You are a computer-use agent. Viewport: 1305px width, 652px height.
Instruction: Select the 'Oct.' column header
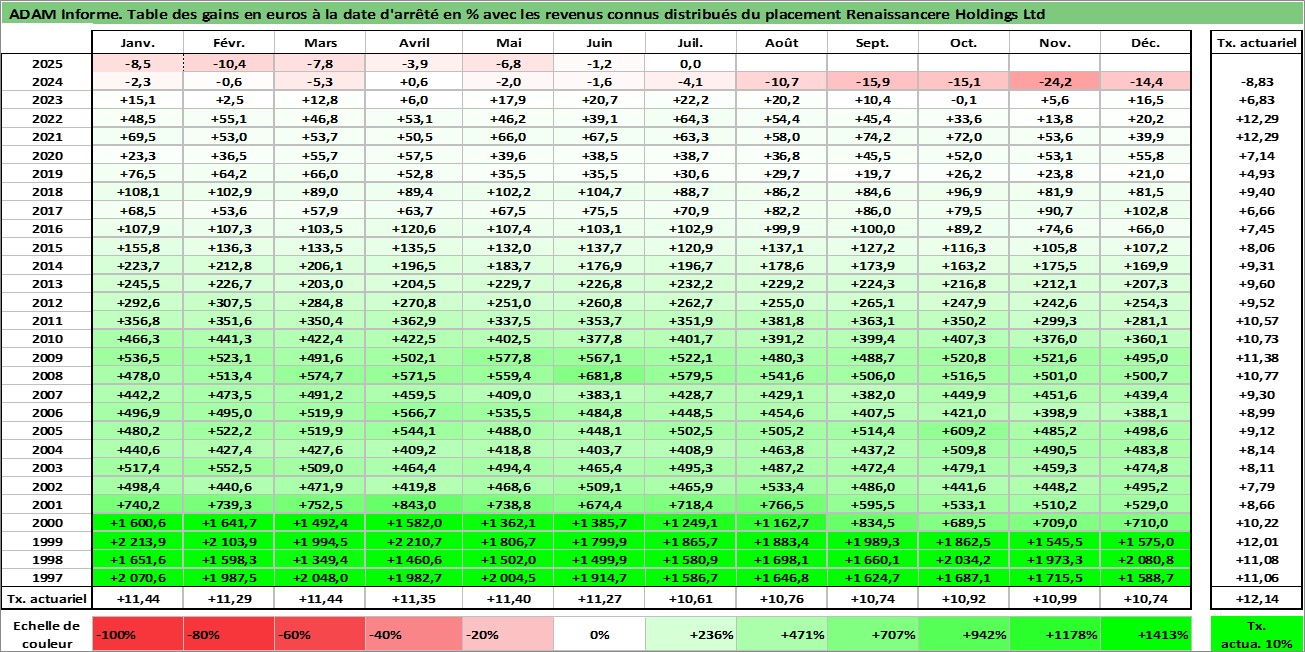tap(964, 43)
